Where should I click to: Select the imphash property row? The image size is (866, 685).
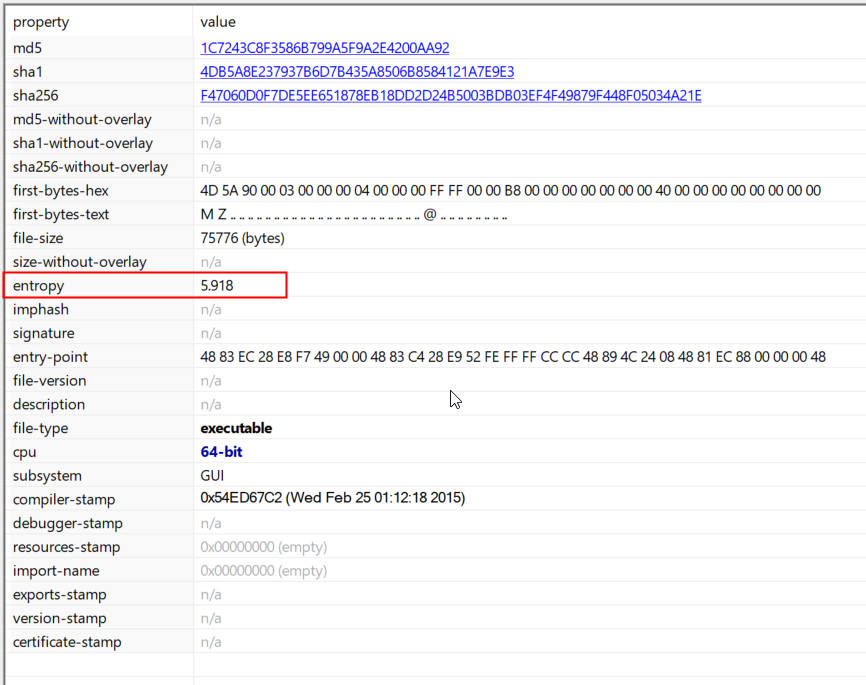[x=41, y=310]
